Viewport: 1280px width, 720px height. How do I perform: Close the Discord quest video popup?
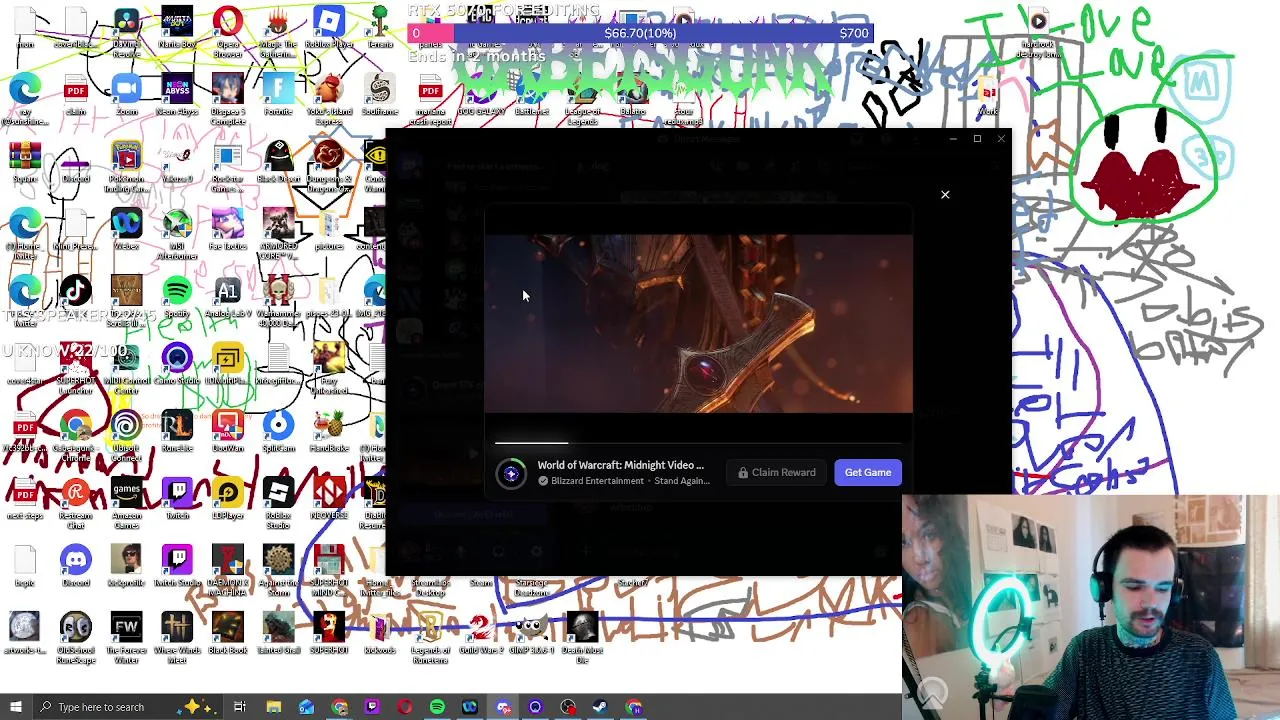[945, 195]
